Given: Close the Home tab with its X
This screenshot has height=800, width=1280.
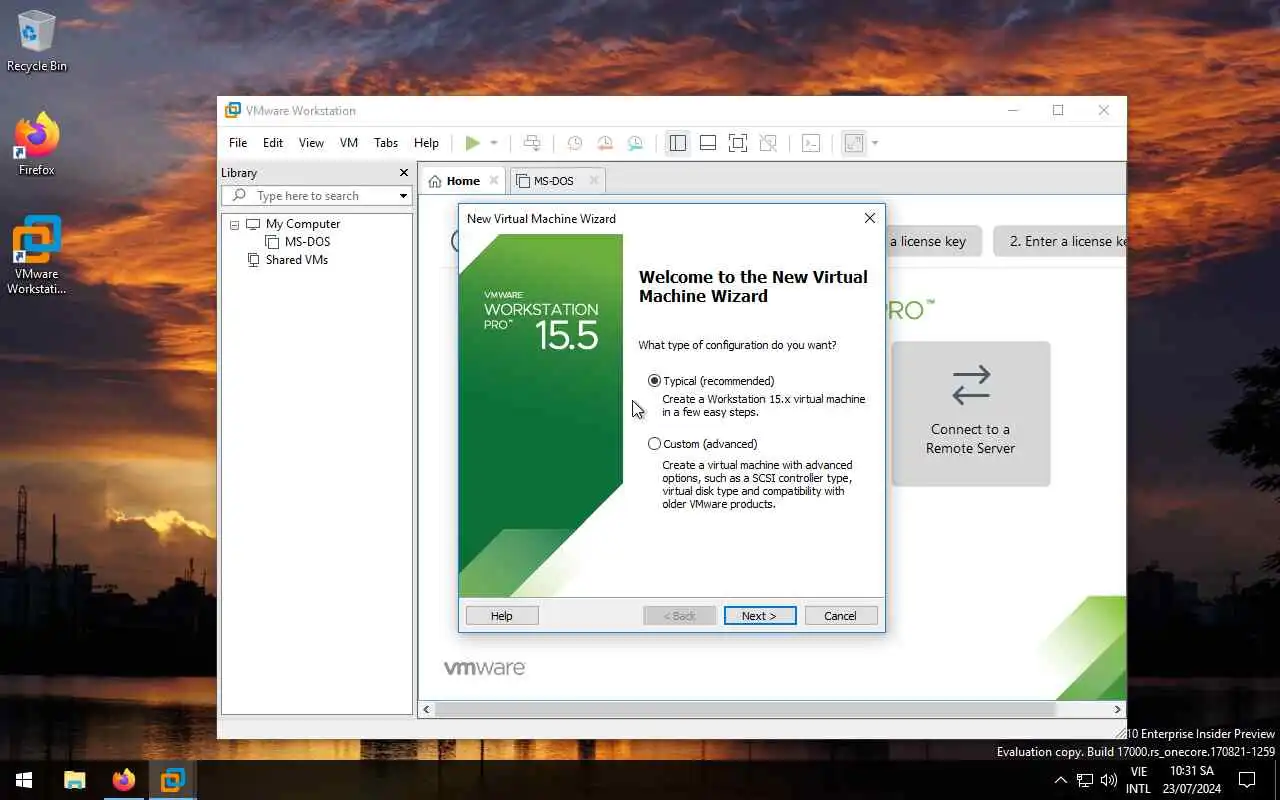Looking at the screenshot, I should (493, 181).
